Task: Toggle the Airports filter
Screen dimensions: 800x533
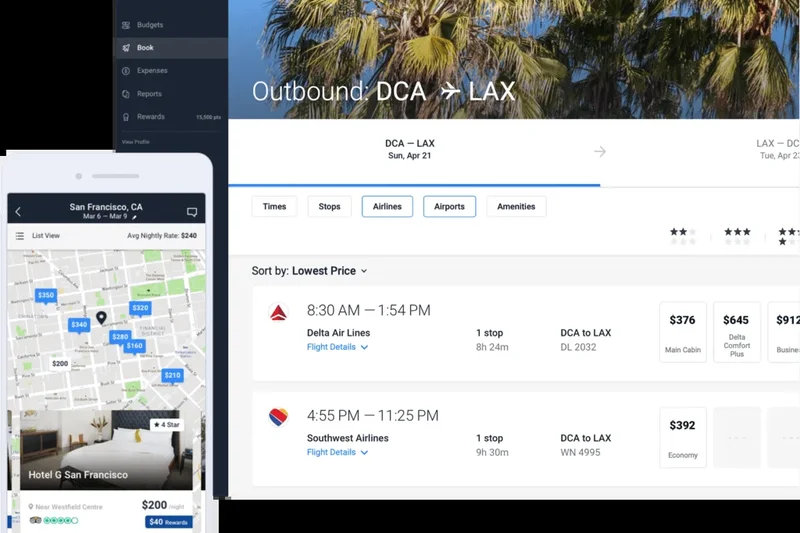Action: [x=449, y=207]
